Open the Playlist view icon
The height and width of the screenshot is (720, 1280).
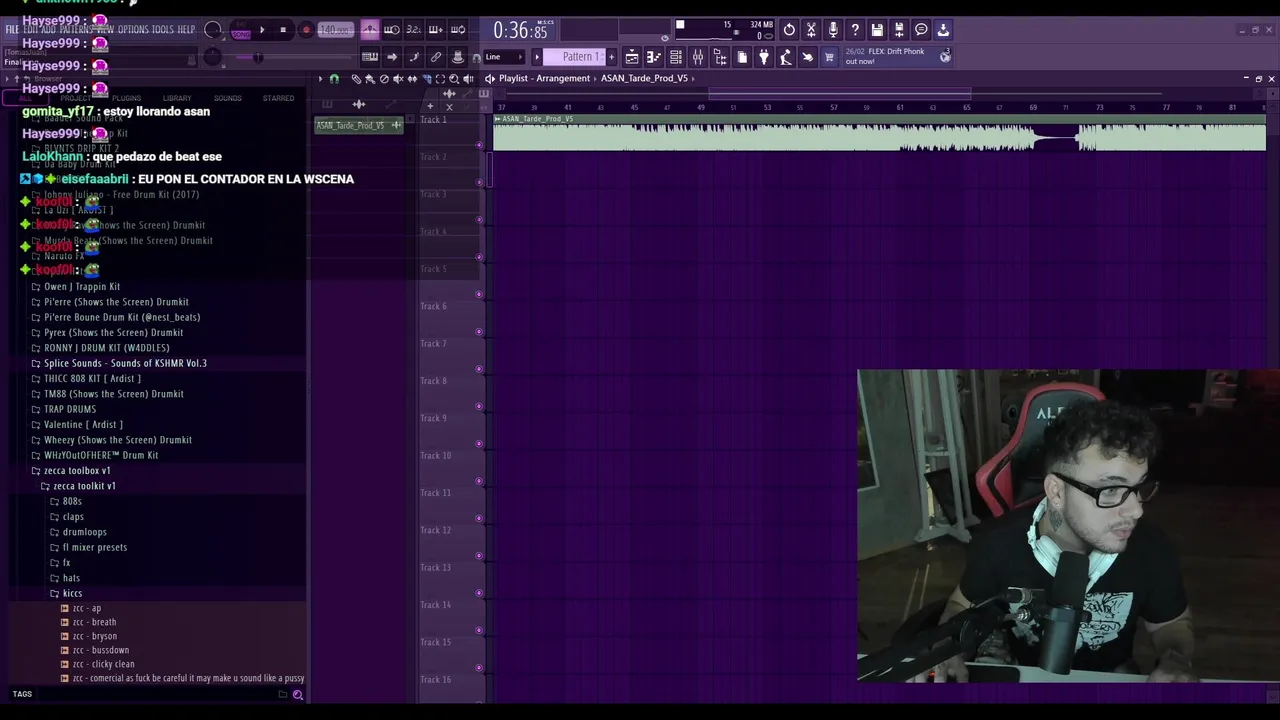pos(631,57)
